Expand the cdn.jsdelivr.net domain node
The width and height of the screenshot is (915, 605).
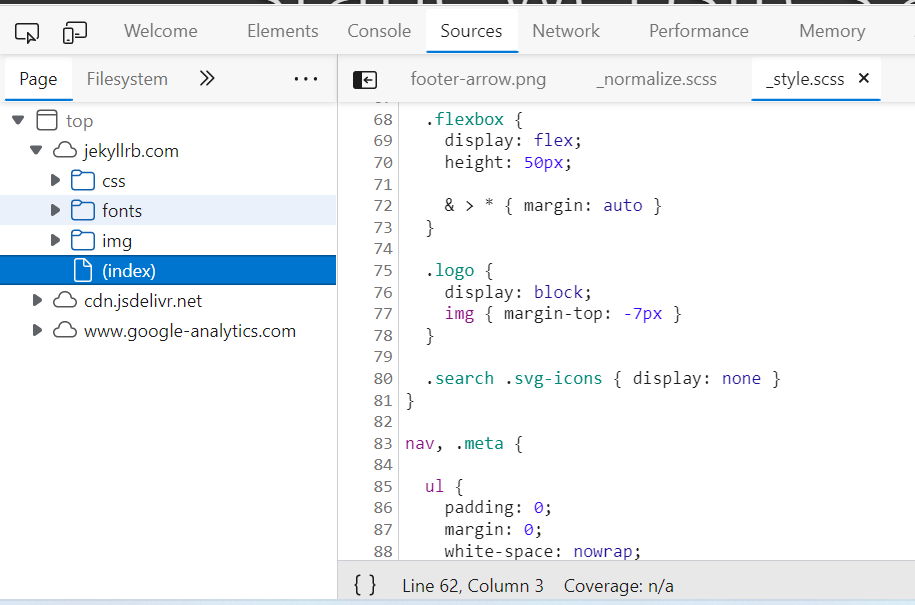[38, 301]
